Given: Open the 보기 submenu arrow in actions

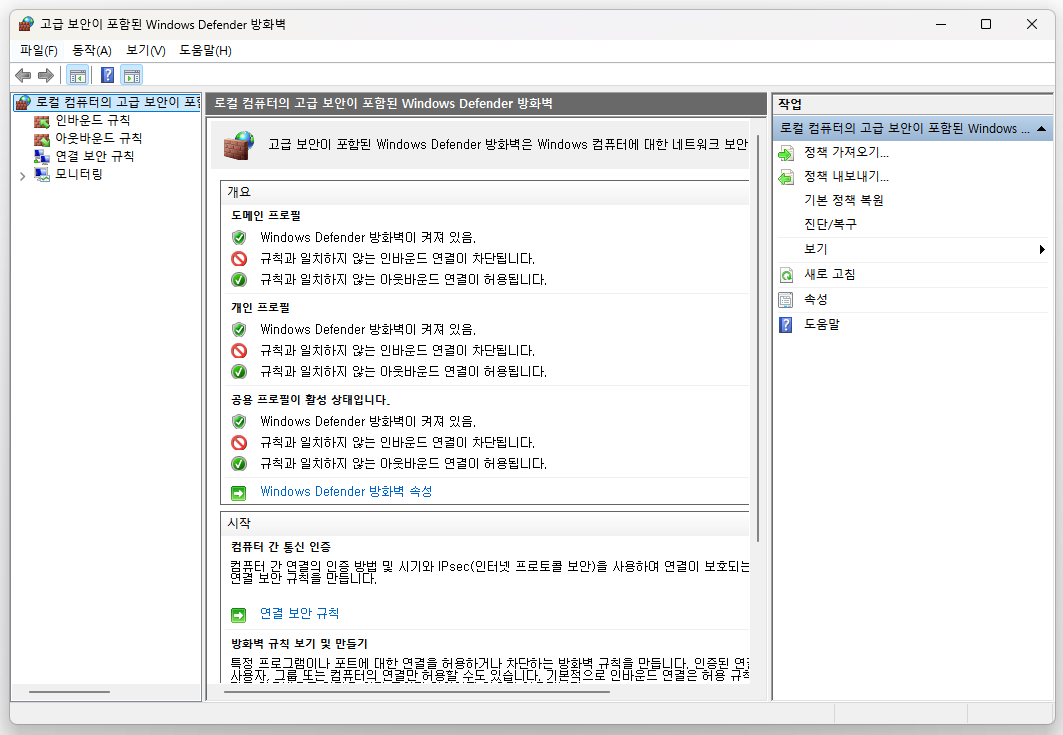Looking at the screenshot, I should (1042, 250).
